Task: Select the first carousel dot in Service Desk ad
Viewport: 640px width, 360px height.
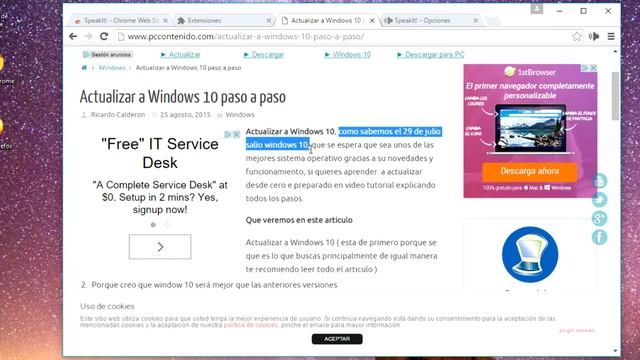Action: [153, 224]
